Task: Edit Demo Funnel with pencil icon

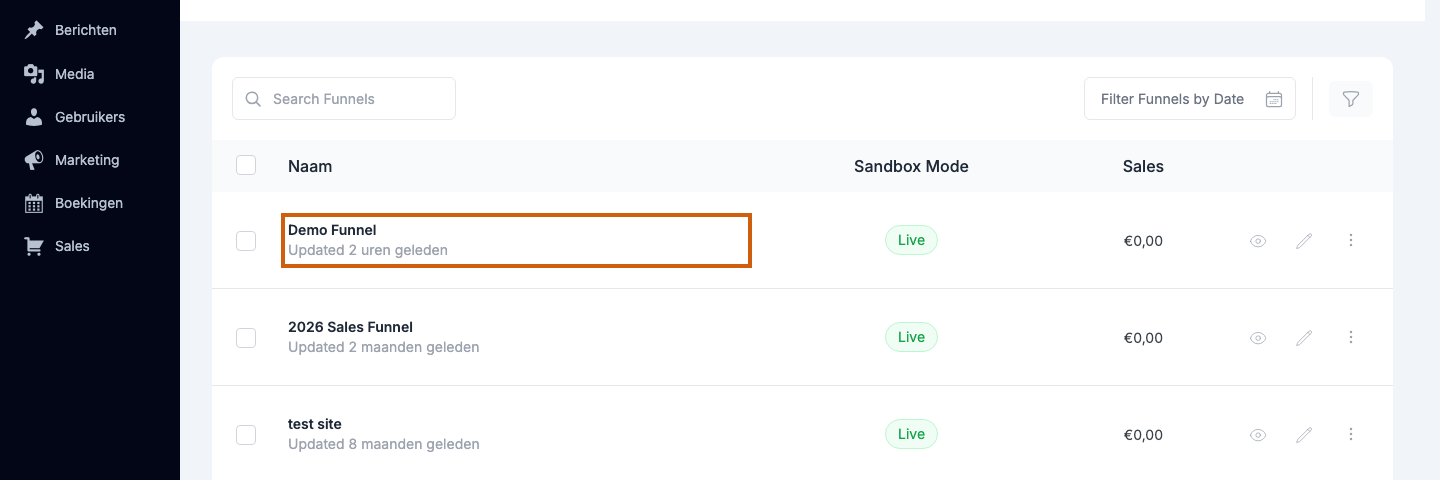Action: pyautogui.click(x=1304, y=241)
